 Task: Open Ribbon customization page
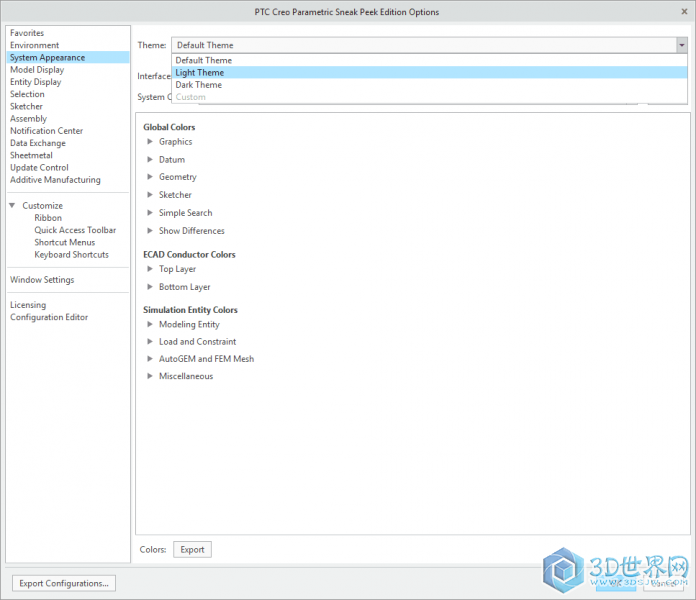pyautogui.click(x=48, y=218)
